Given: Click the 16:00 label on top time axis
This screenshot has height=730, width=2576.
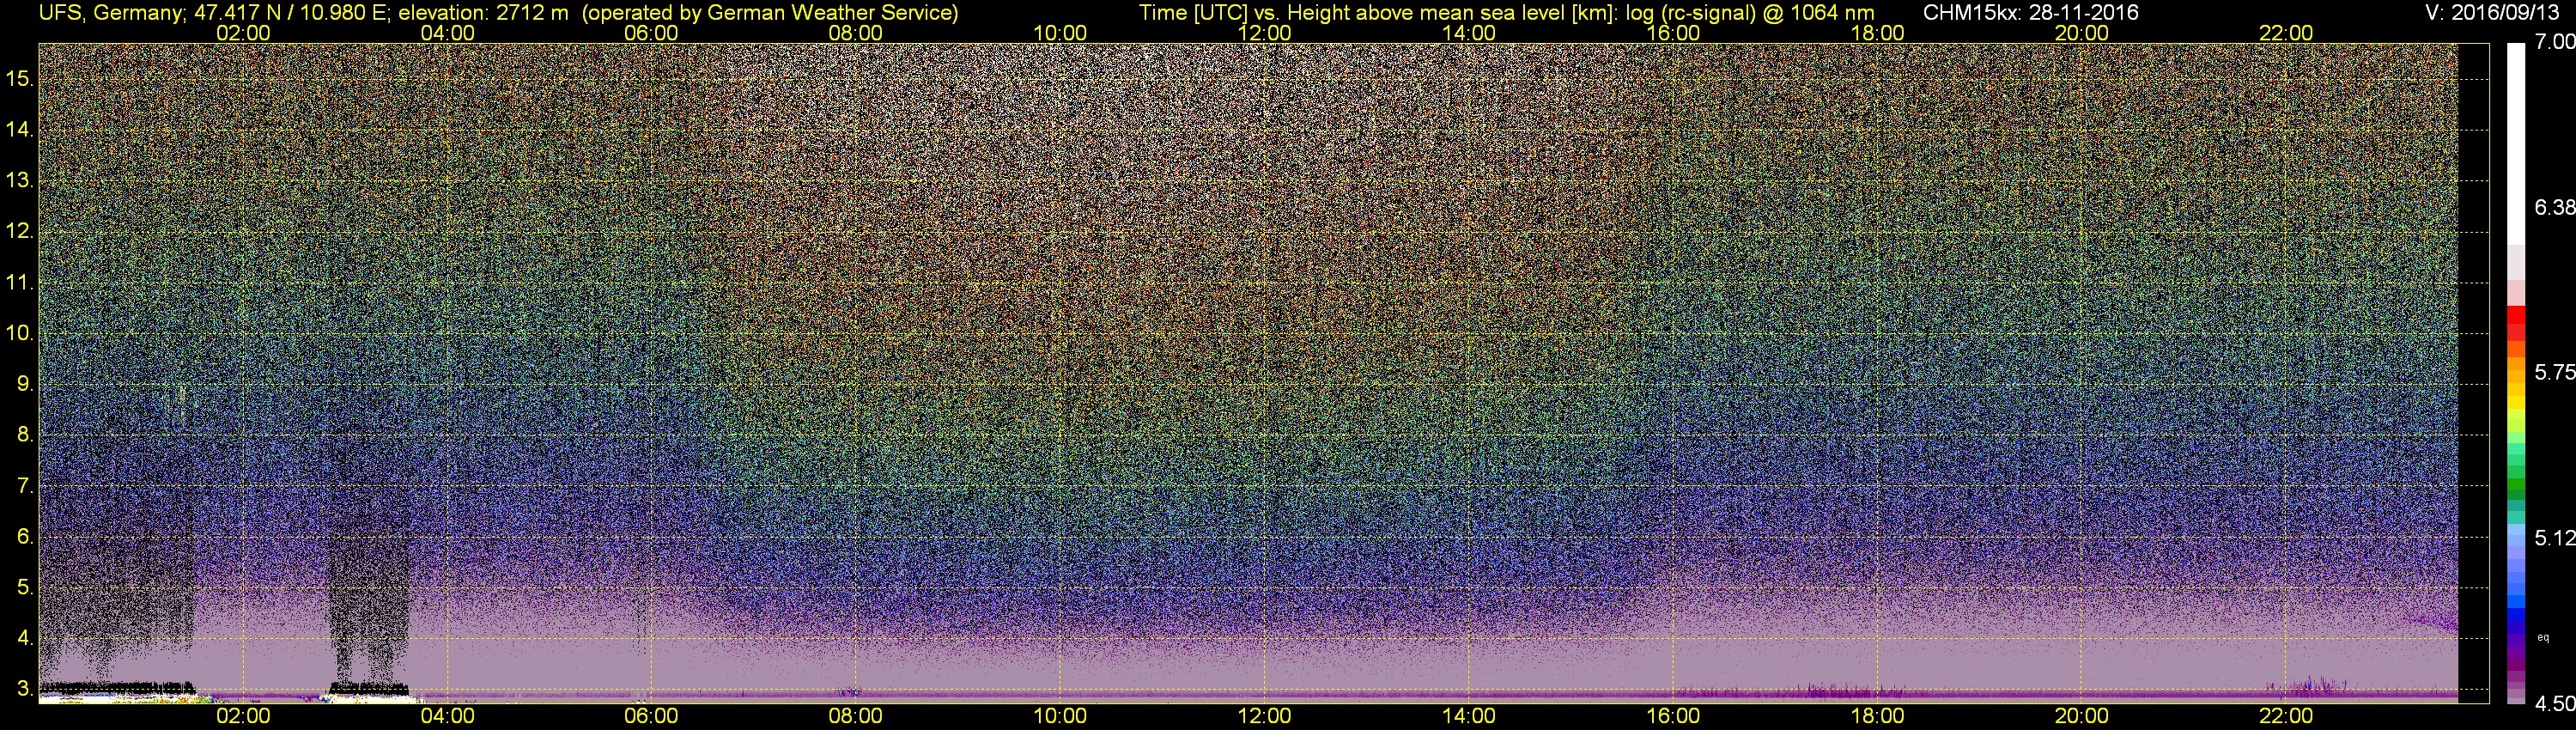Looking at the screenshot, I should tap(1673, 32).
